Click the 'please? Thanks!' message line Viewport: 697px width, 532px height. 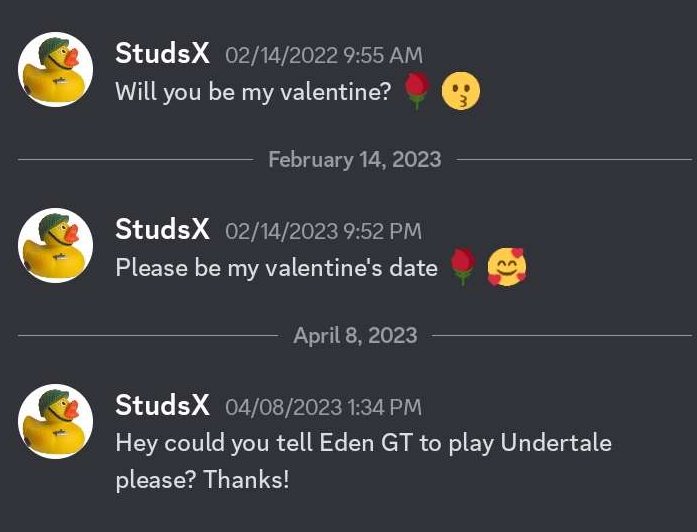tap(202, 480)
